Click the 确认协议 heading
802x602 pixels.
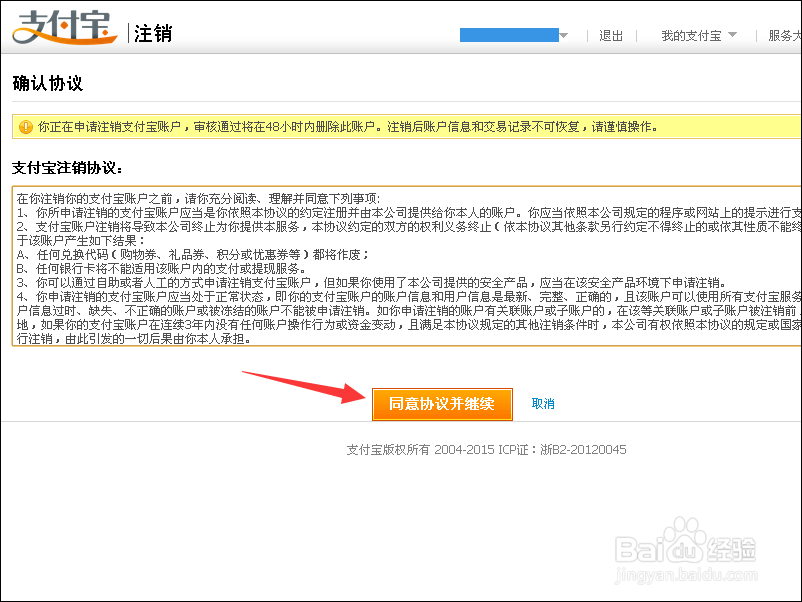click(48, 83)
